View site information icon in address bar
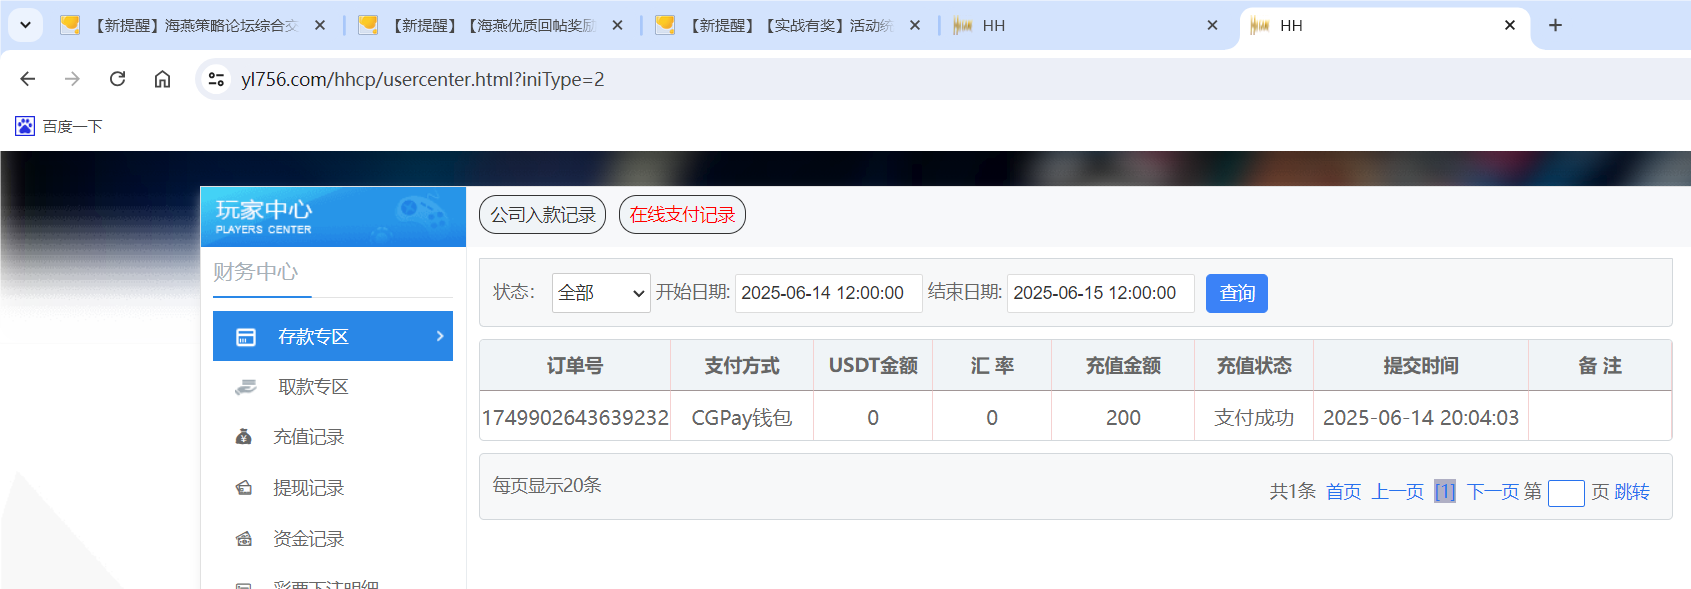This screenshot has height=589, width=1691. [216, 79]
